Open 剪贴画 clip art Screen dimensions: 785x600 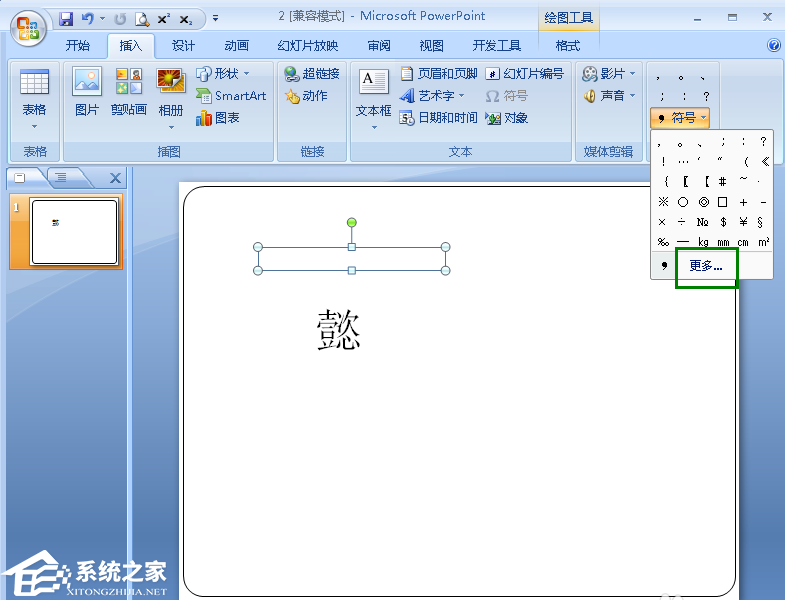pyautogui.click(x=128, y=92)
